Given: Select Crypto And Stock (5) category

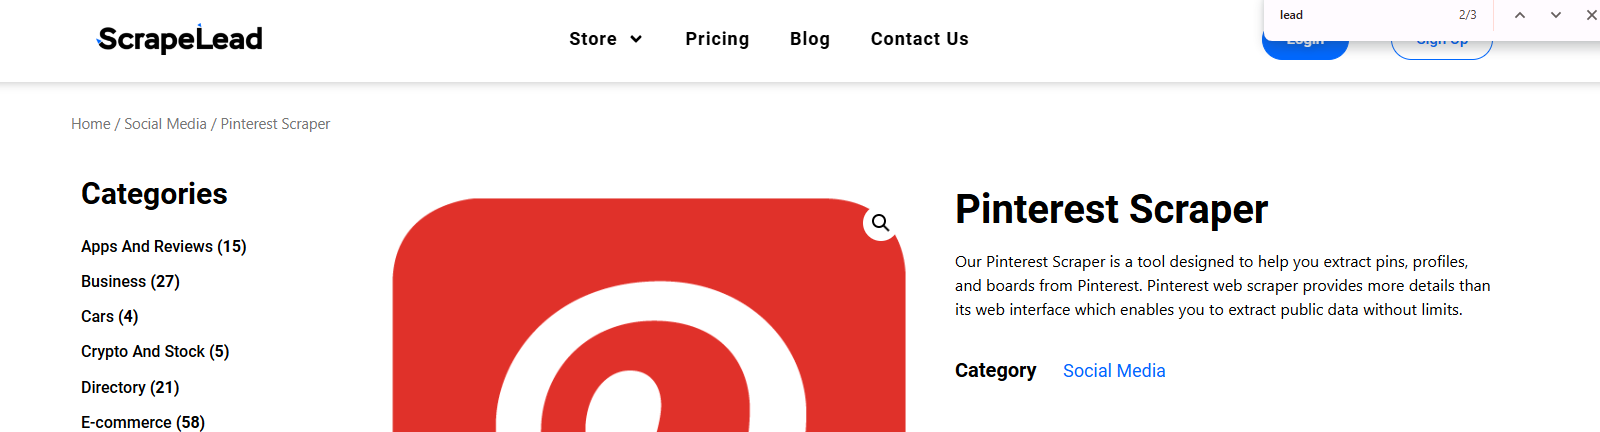Looking at the screenshot, I should (x=155, y=352).
